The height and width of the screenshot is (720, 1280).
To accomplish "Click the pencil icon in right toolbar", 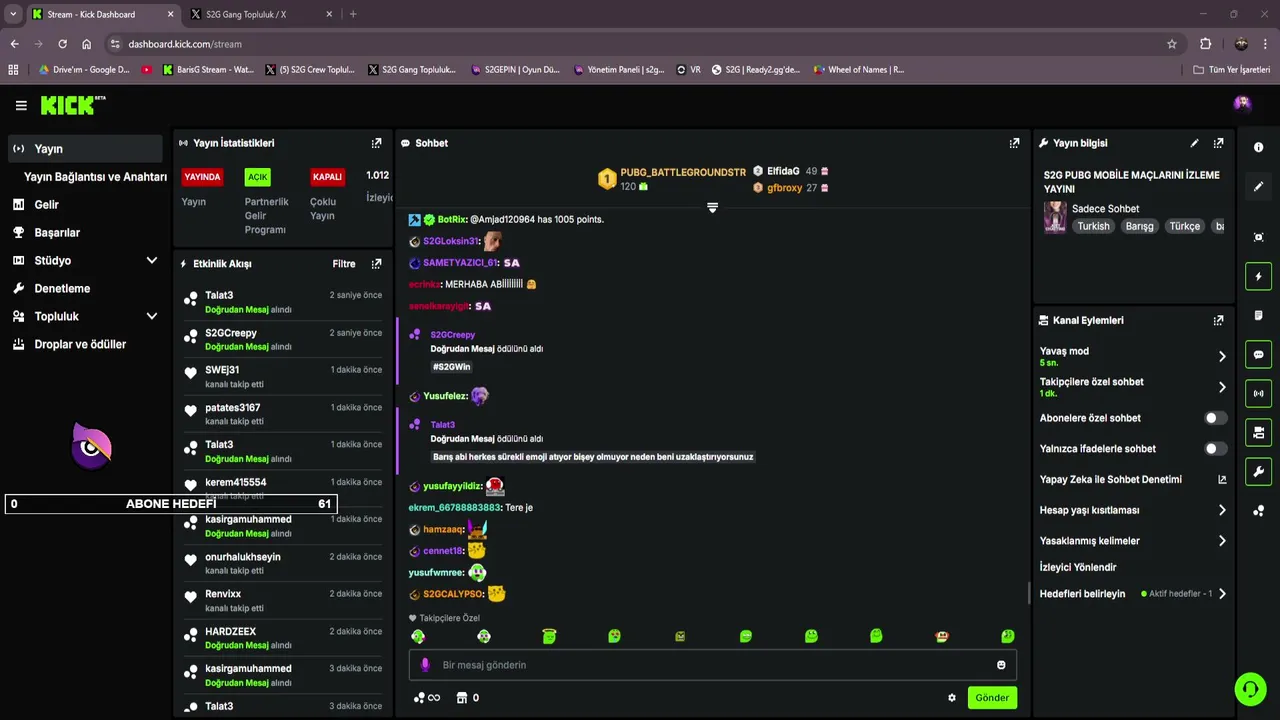I will pyautogui.click(x=1258, y=186).
